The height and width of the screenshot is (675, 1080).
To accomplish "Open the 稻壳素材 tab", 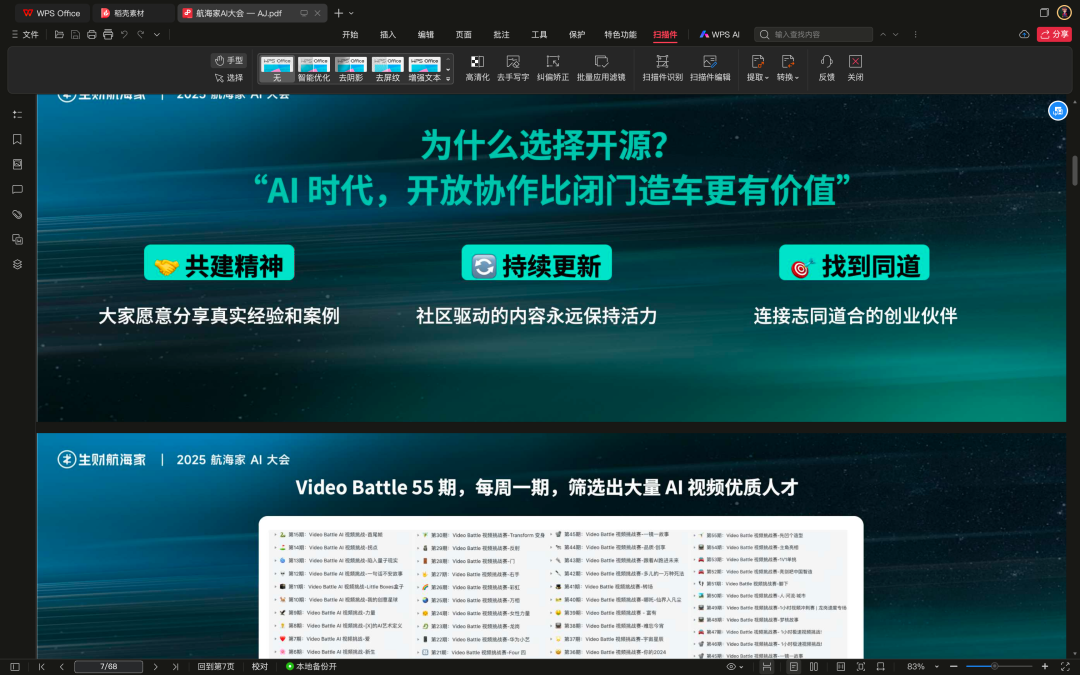I will coord(133,13).
